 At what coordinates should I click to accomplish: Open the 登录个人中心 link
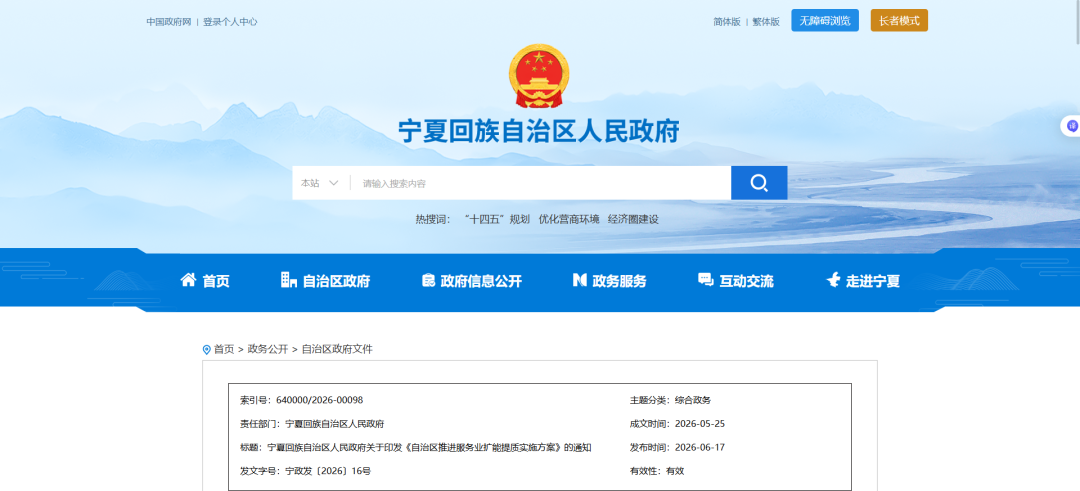coord(230,22)
